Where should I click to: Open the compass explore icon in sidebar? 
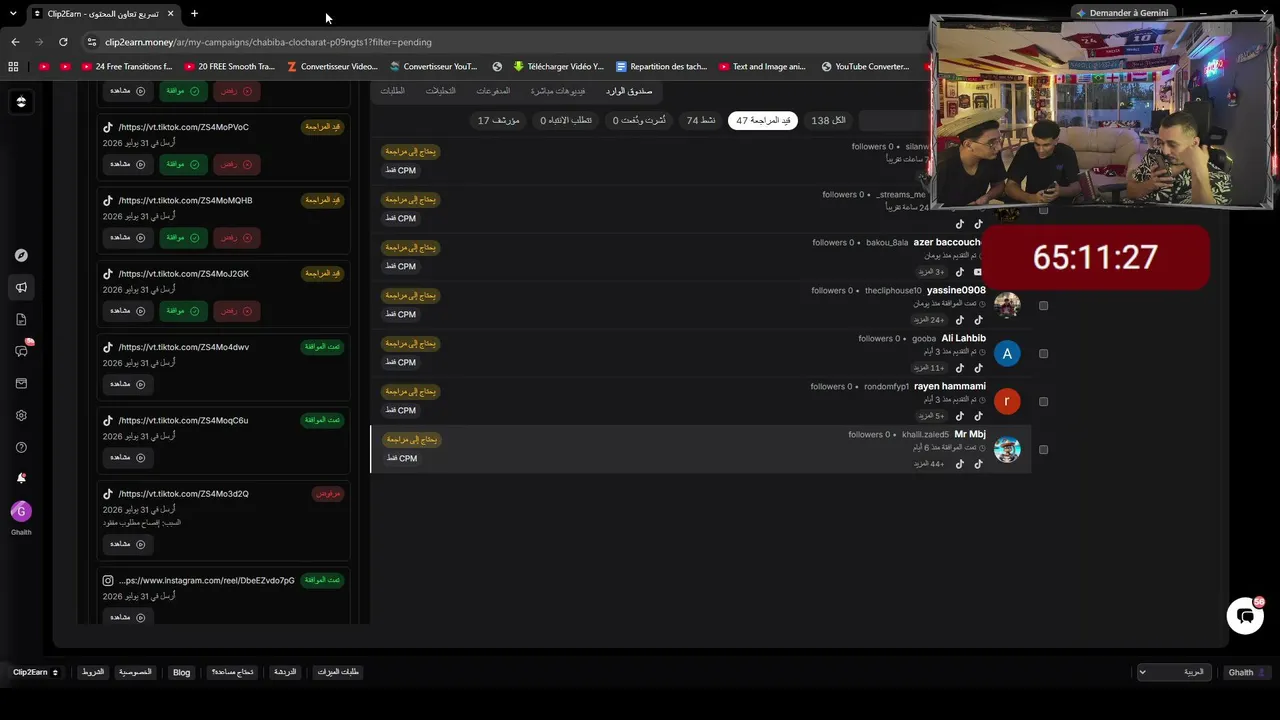pyautogui.click(x=21, y=255)
